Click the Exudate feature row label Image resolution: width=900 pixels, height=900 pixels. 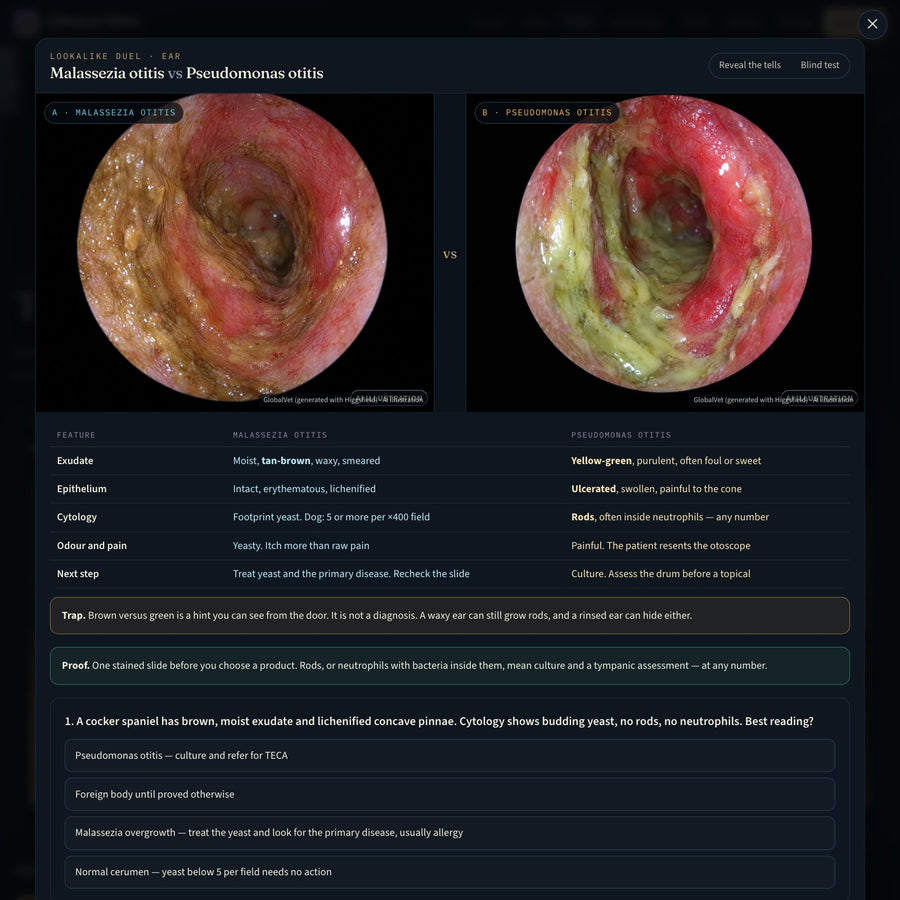pos(75,461)
